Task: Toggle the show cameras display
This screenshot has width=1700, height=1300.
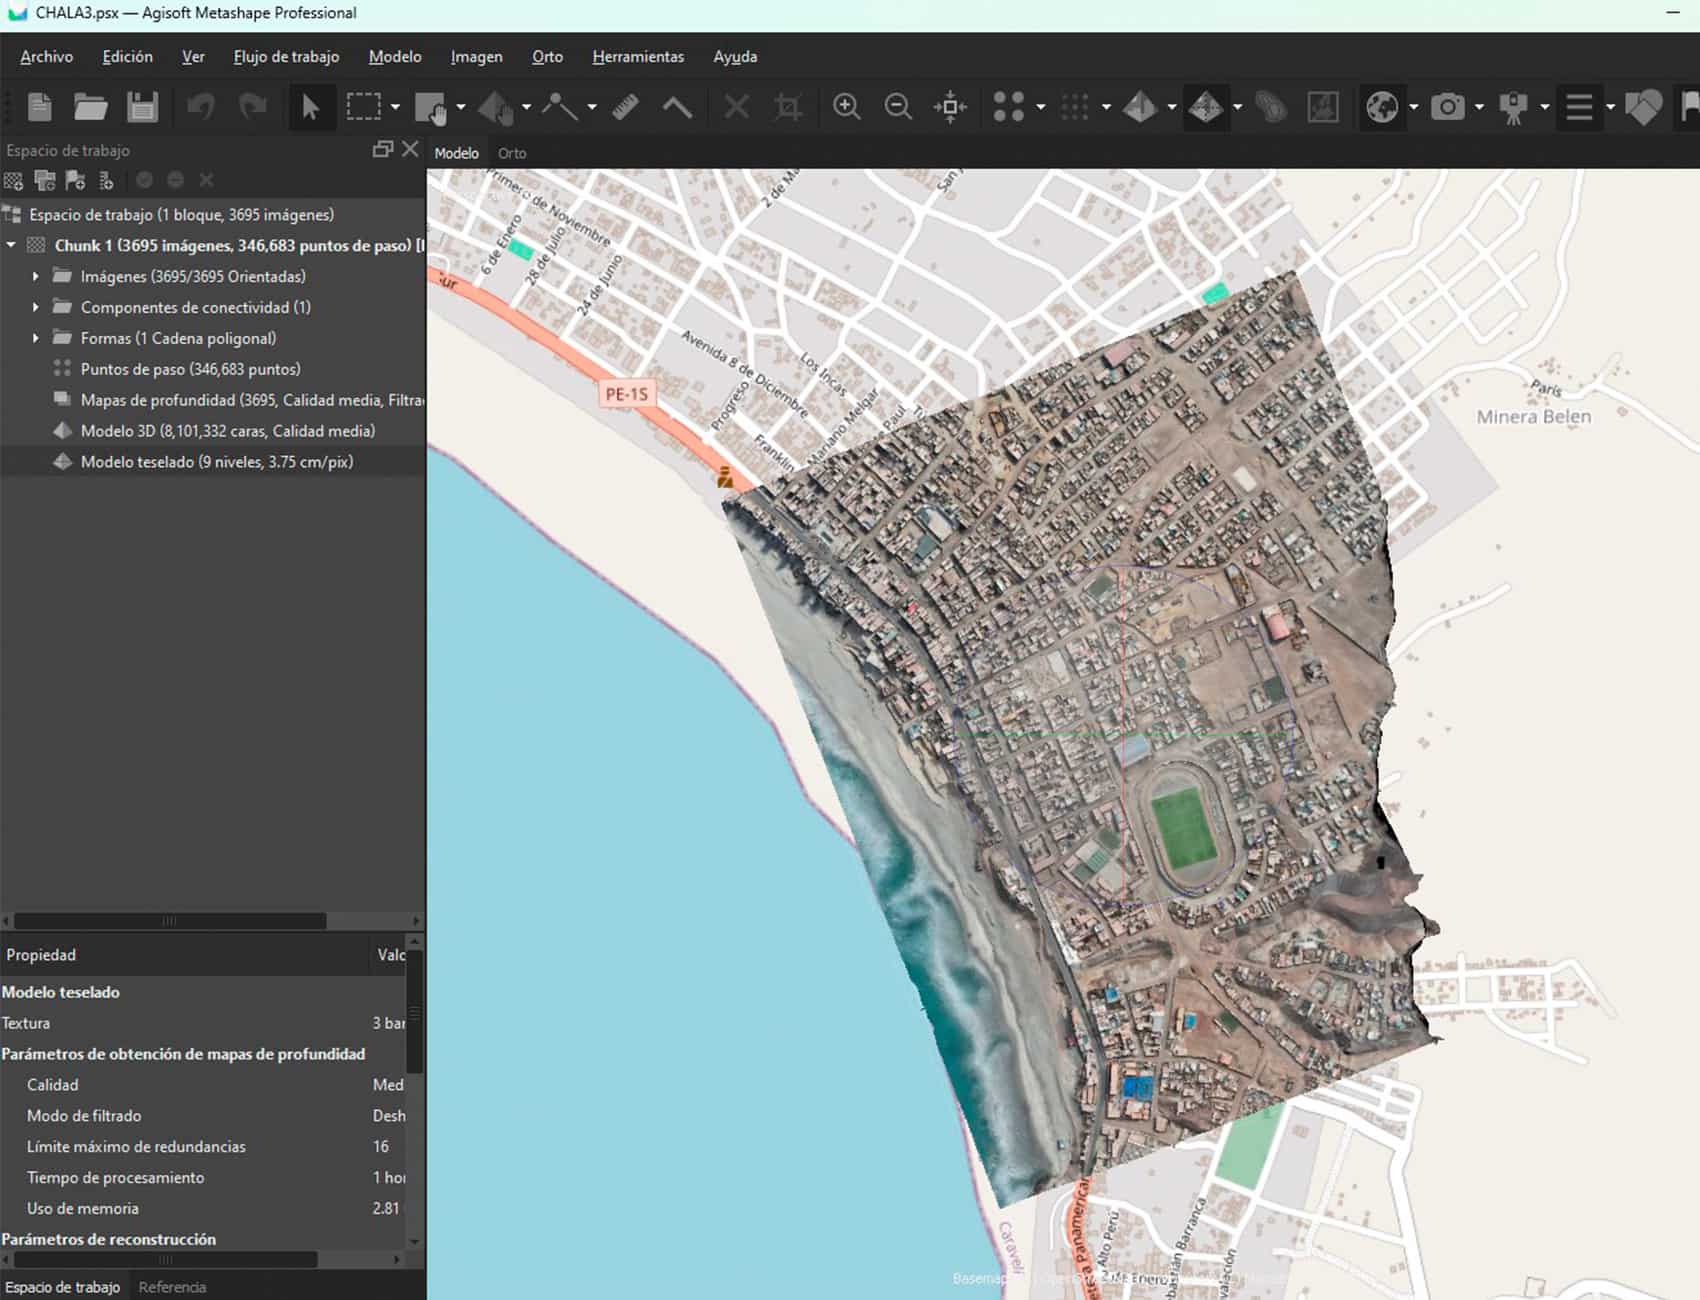Action: click(x=1447, y=107)
